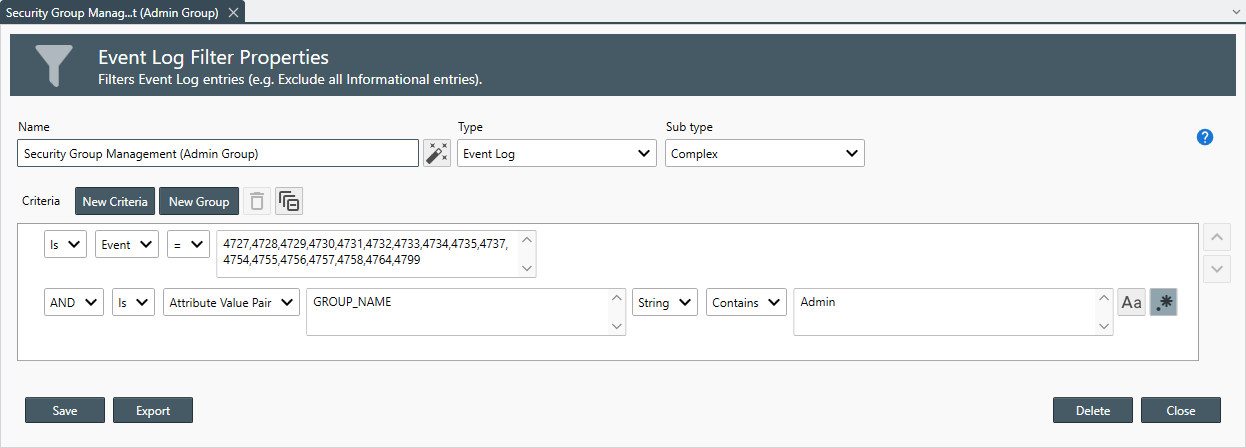Click the magic wand icon beside Name
This screenshot has height=448, width=1246.
tap(437, 153)
